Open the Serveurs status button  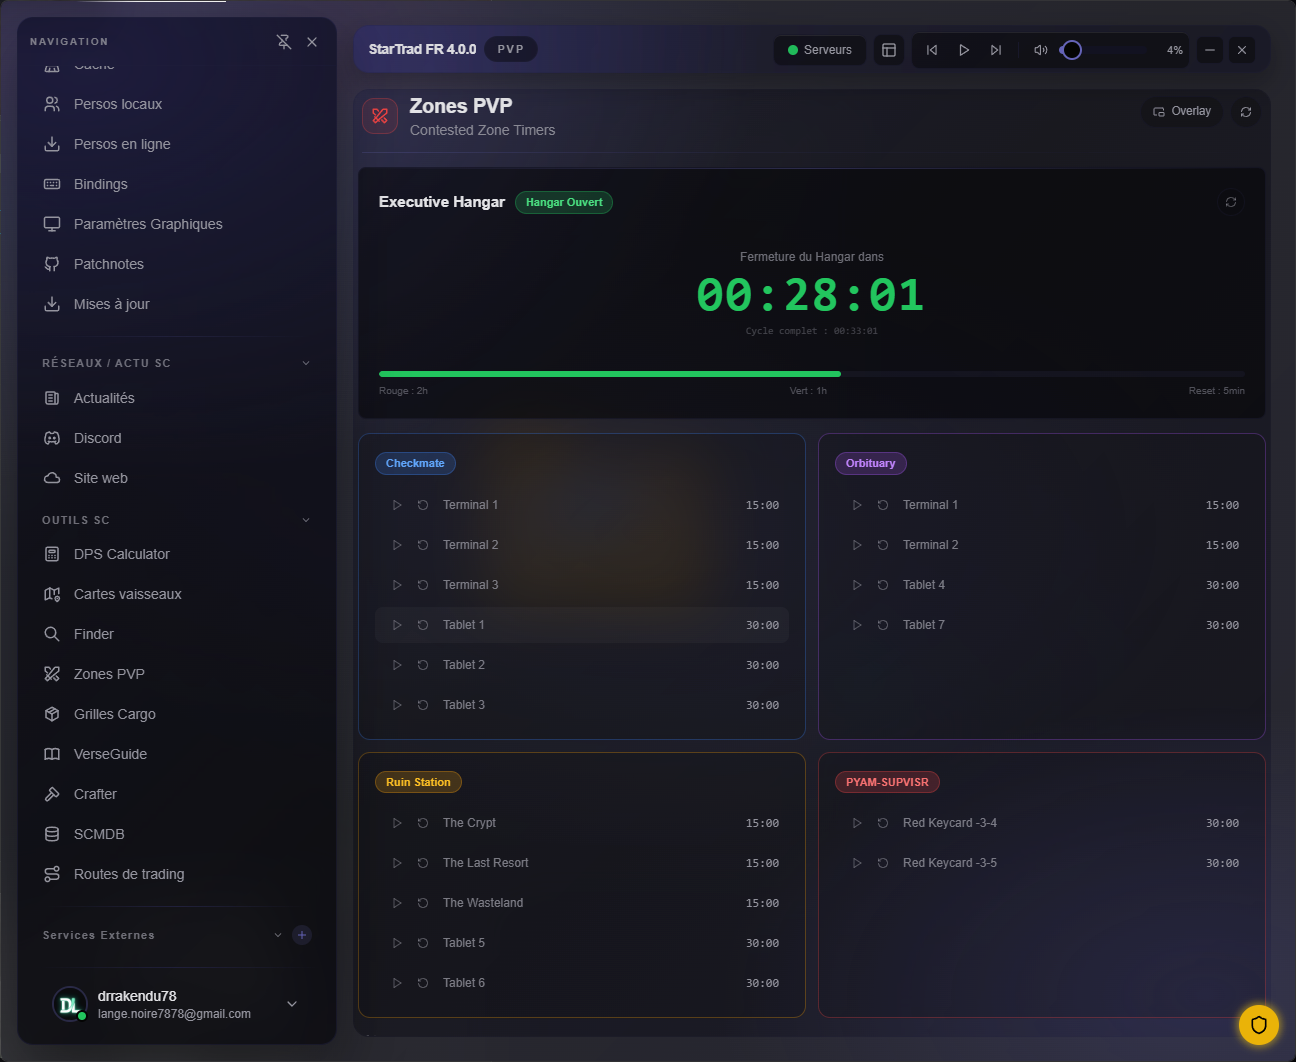click(820, 50)
